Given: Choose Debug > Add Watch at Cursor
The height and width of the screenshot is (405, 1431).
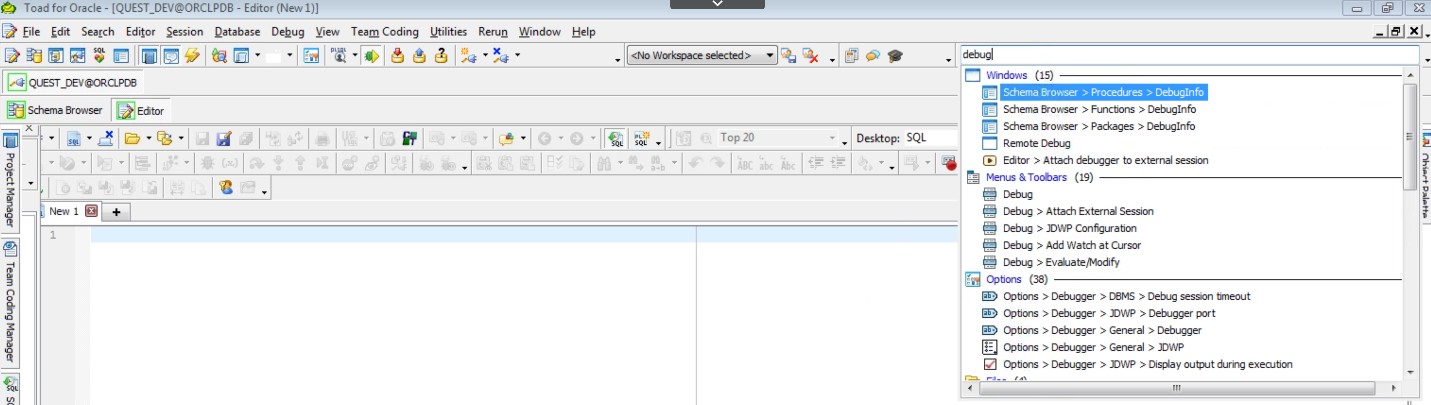Looking at the screenshot, I should tap(1072, 245).
